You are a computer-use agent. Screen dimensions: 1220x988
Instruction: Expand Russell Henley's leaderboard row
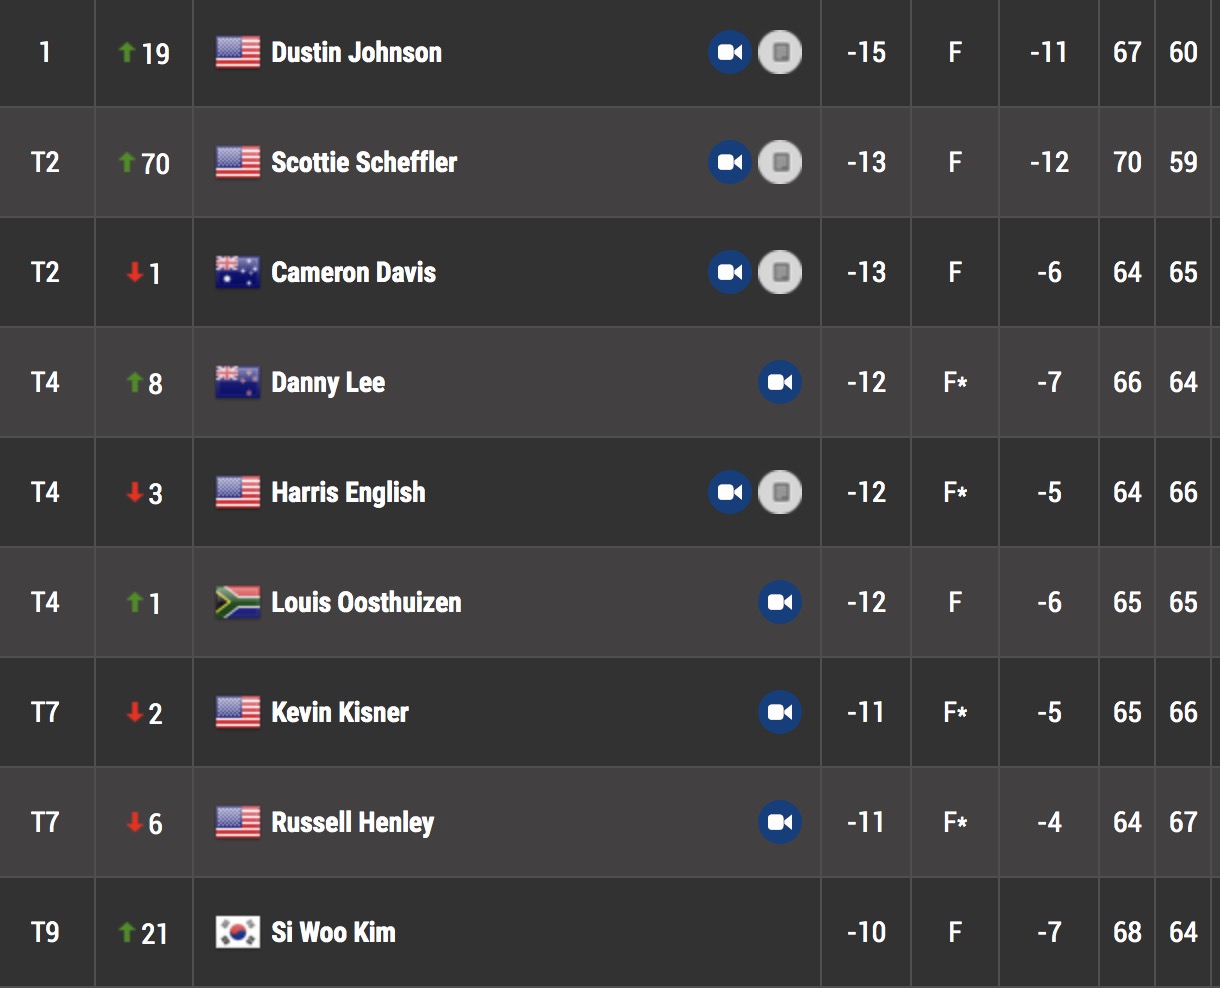pos(610,822)
